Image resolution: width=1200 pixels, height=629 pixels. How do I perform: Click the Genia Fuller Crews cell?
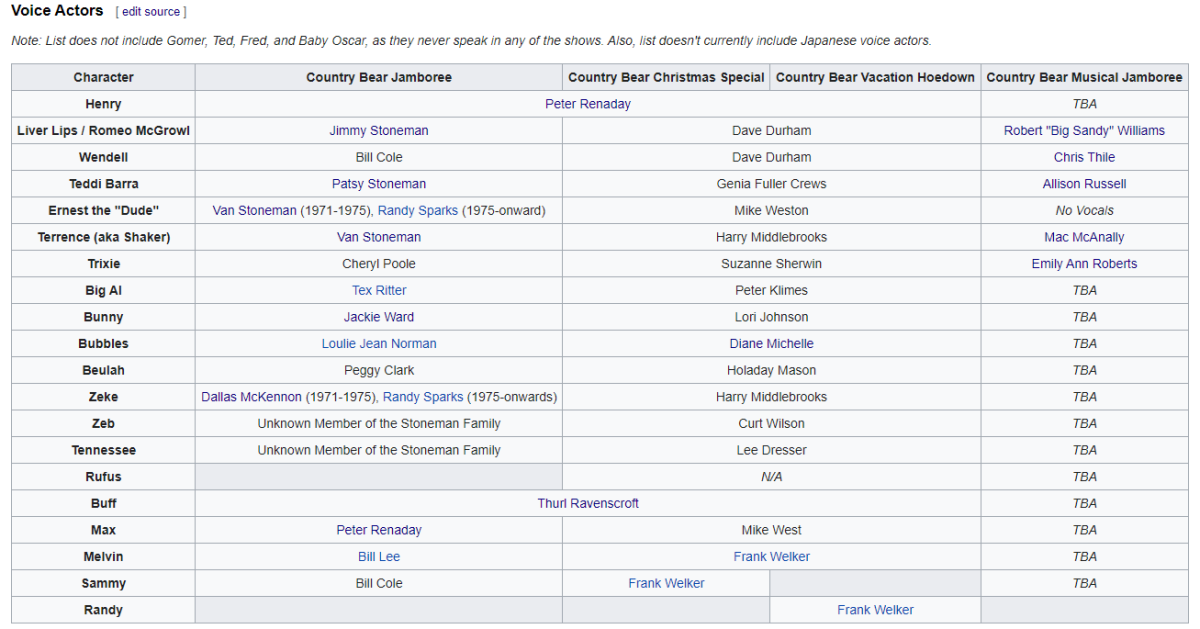coord(771,184)
